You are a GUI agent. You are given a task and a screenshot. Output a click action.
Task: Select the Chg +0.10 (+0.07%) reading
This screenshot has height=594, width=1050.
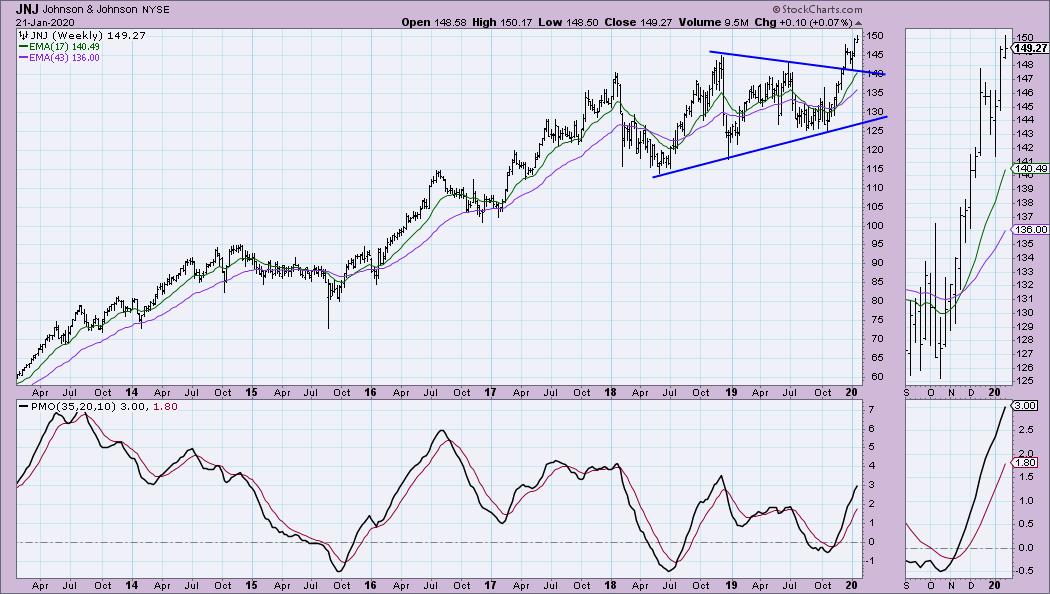click(x=804, y=22)
